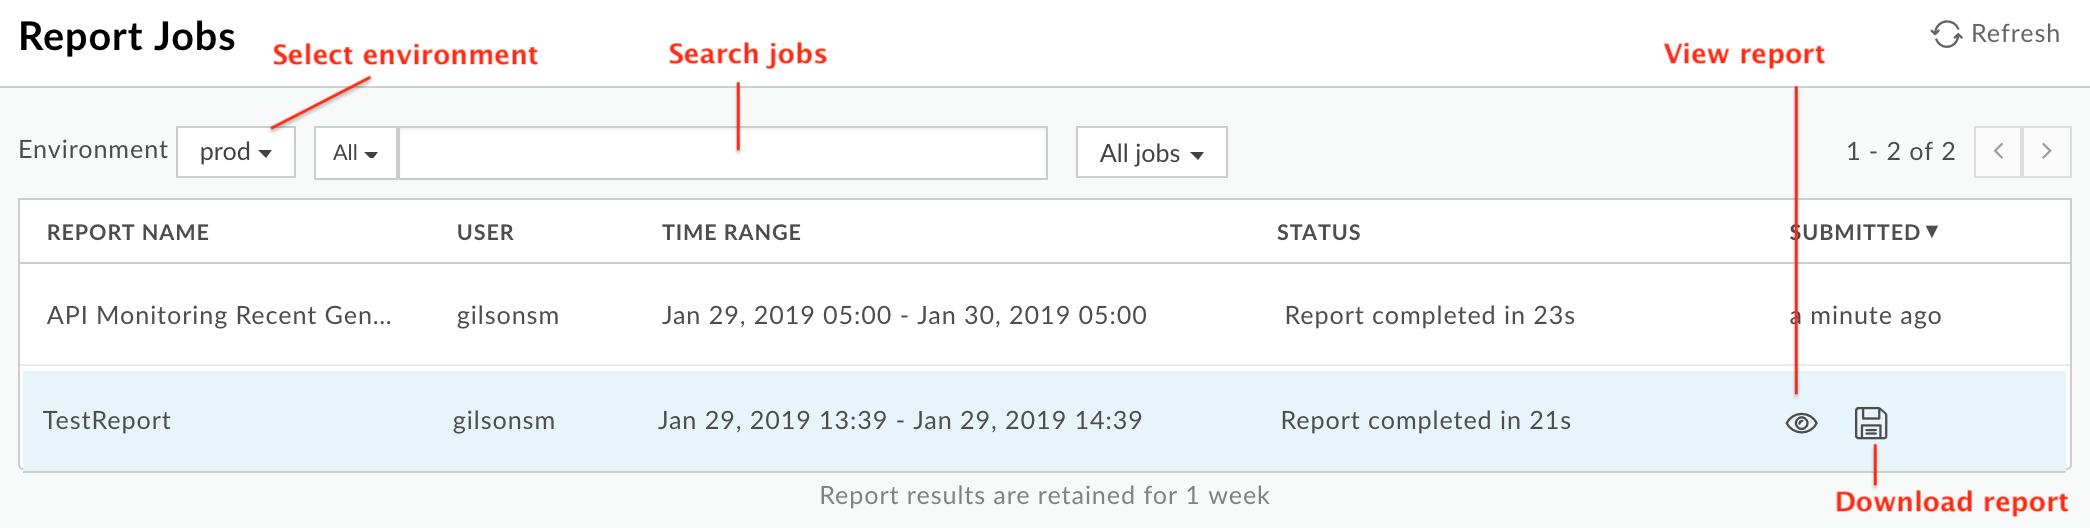Screen dimensions: 2090x528
Task: Sort by the Report Name column header
Action: coord(128,233)
